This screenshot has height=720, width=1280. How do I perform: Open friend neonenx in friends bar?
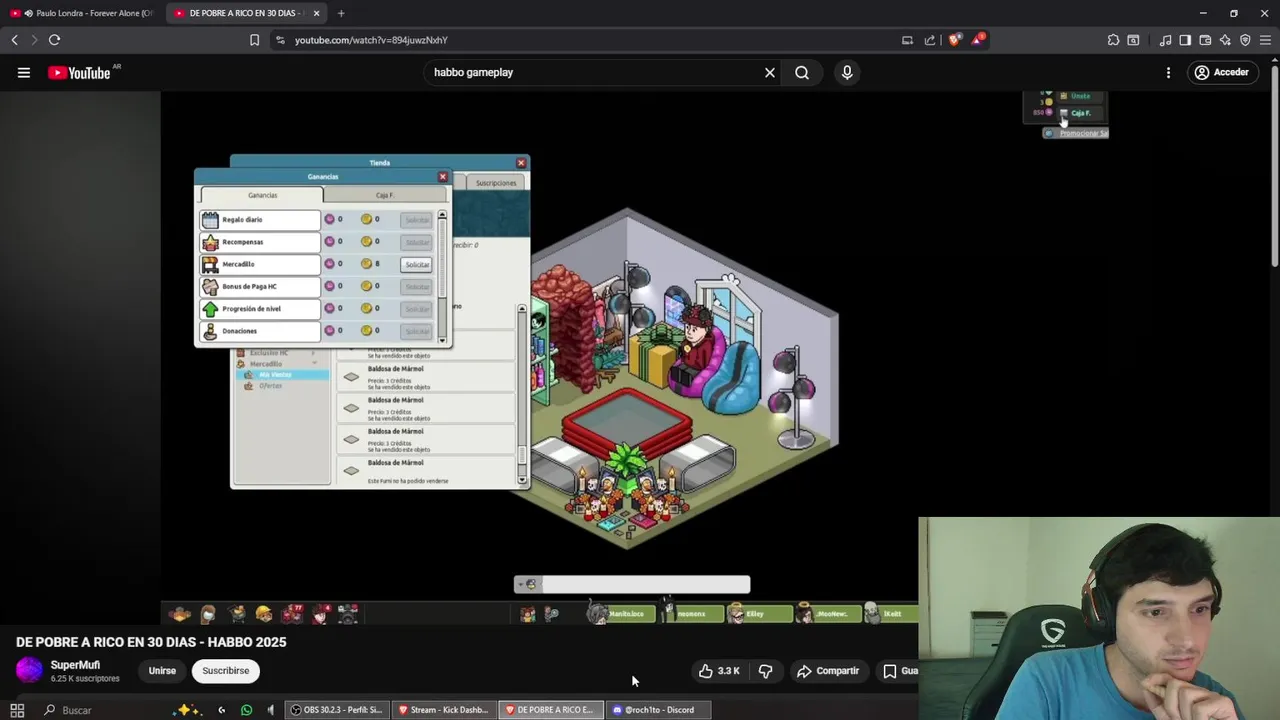click(690, 614)
